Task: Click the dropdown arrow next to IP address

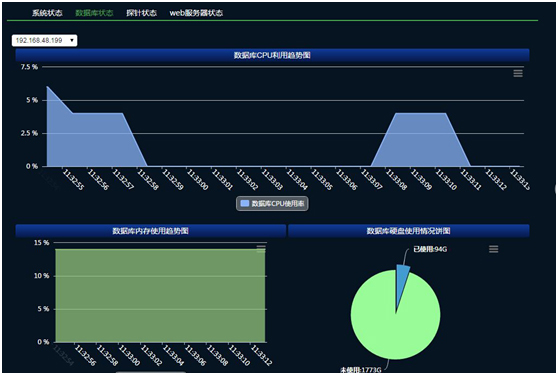Action: 72,41
